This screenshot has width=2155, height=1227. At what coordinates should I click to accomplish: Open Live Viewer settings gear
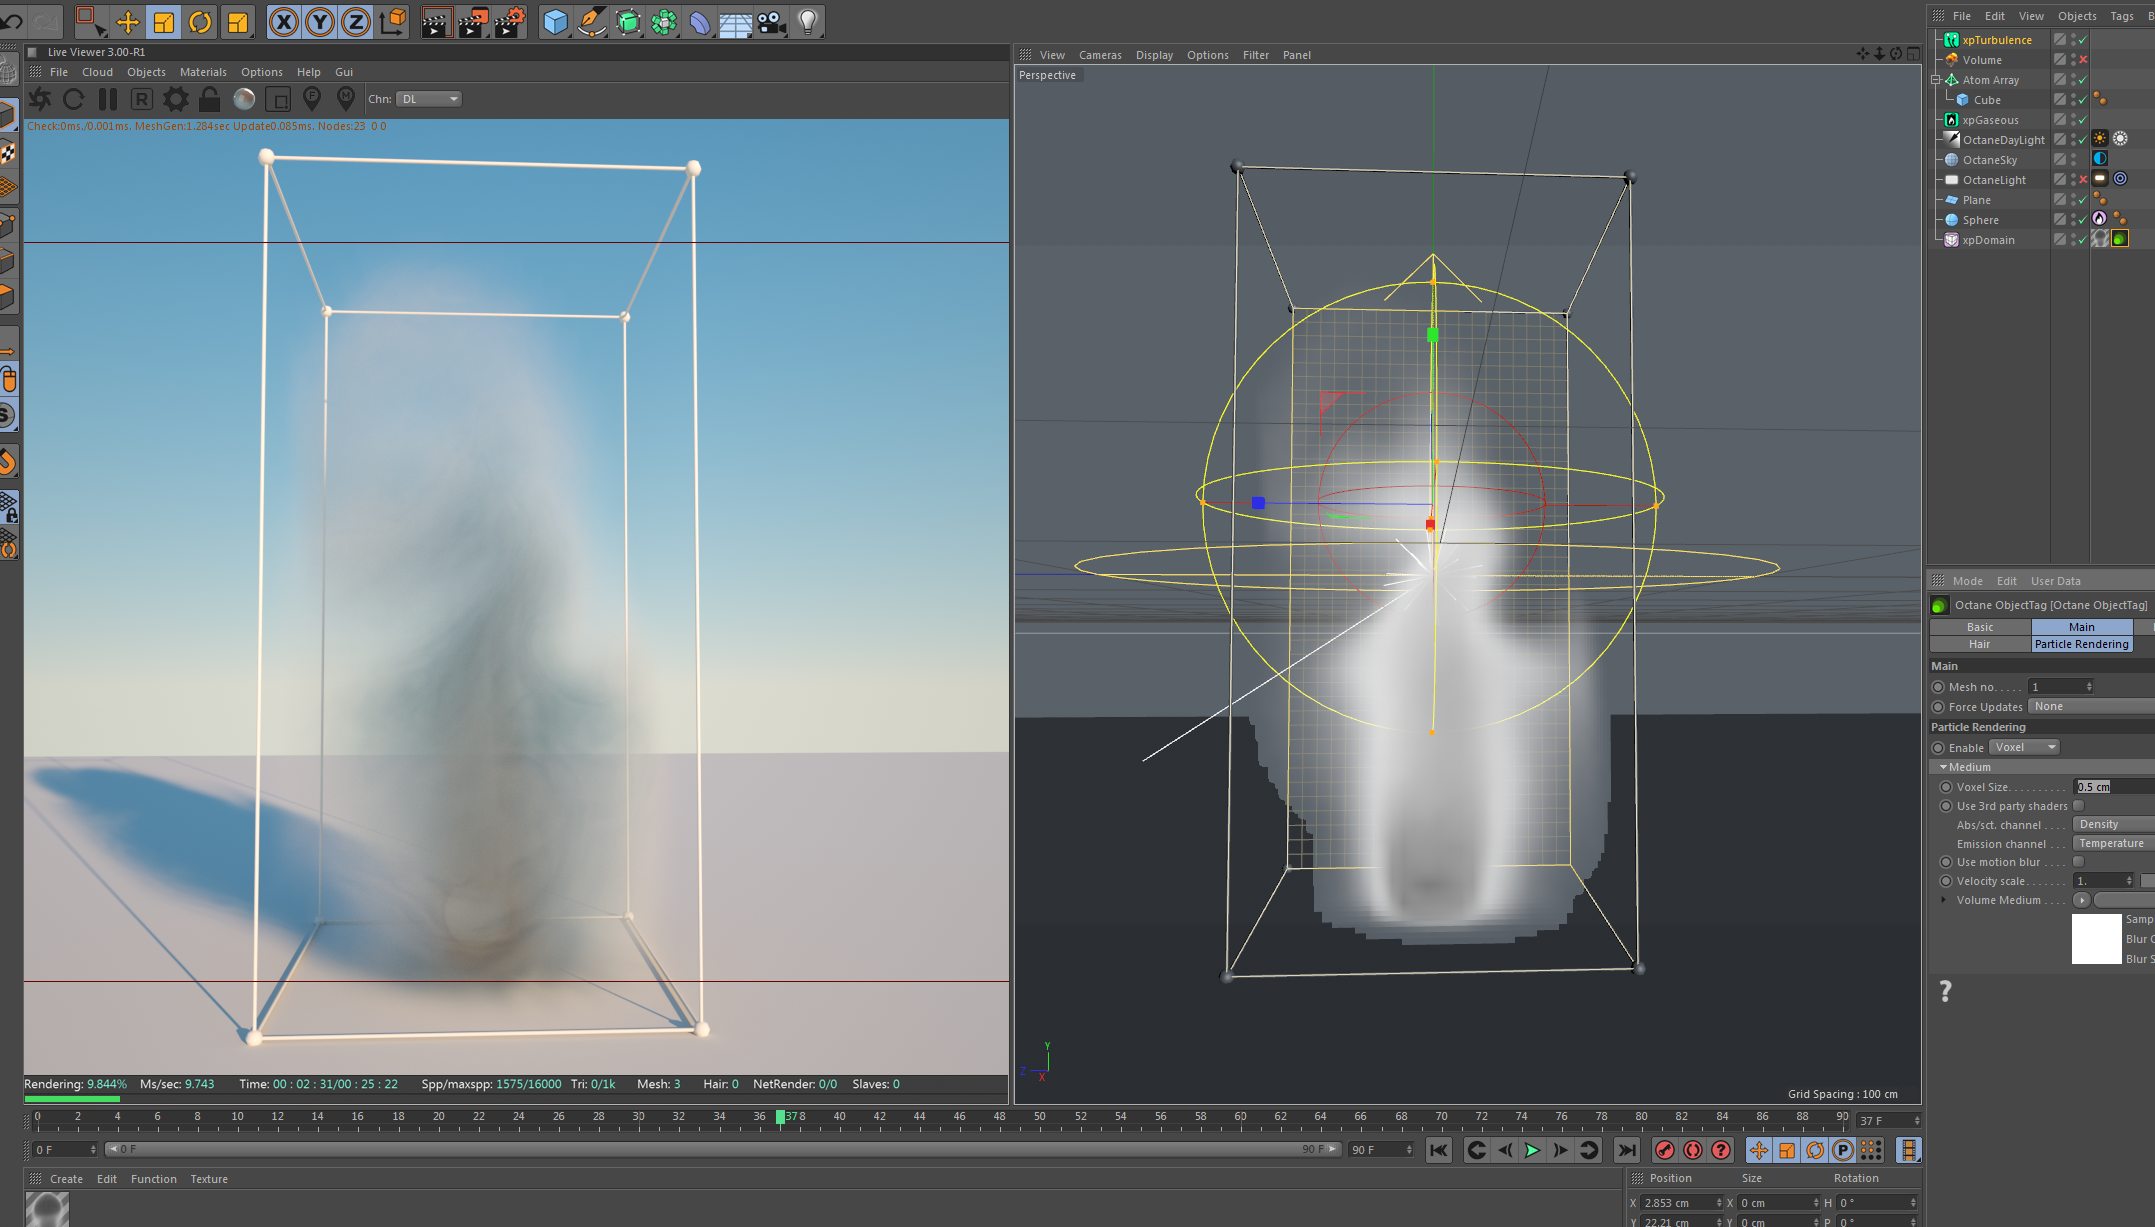tap(175, 99)
